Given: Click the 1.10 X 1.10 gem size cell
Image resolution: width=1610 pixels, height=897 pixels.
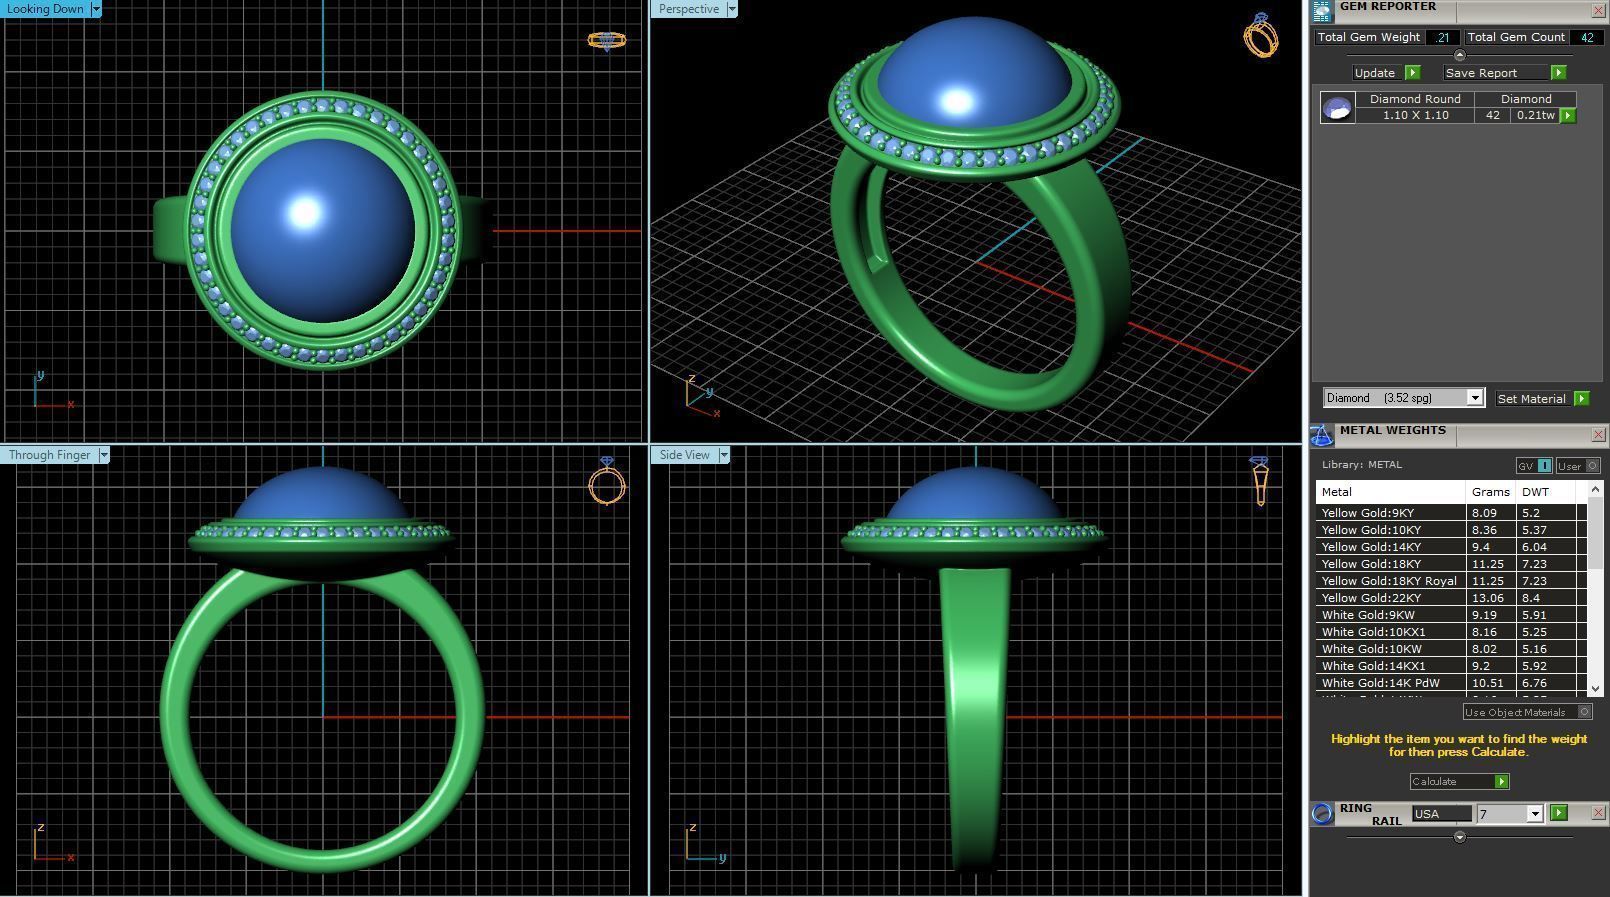Looking at the screenshot, I should (1415, 116).
